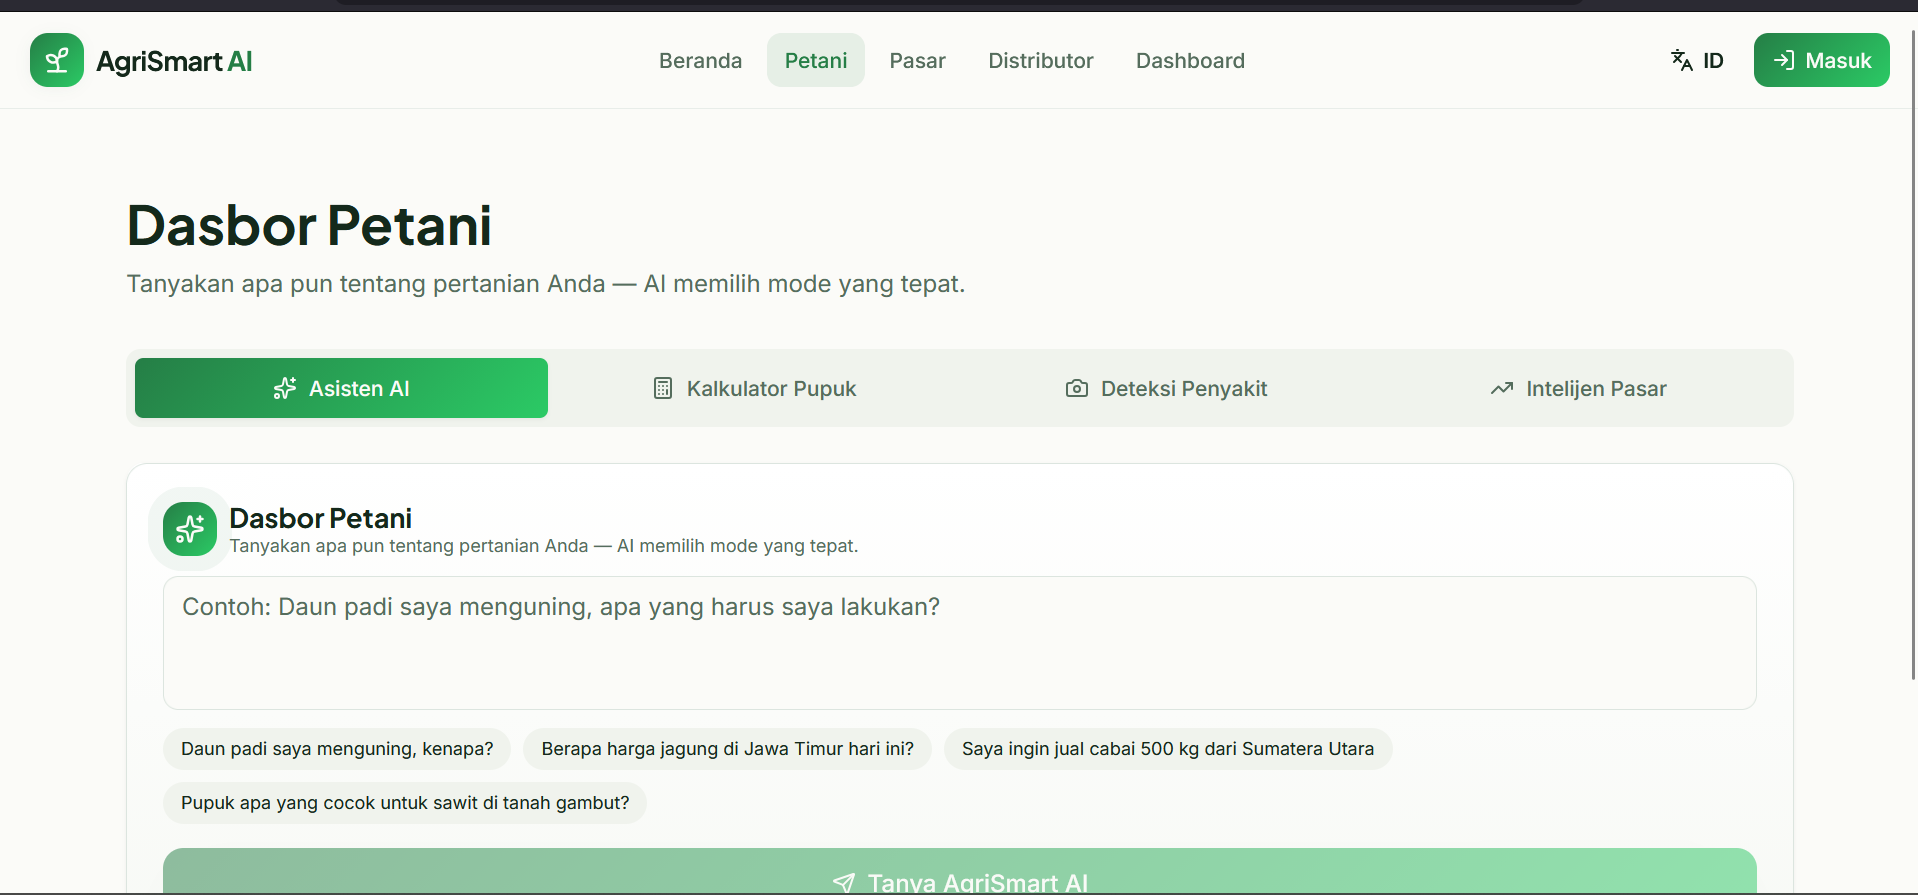Image resolution: width=1918 pixels, height=895 pixels.
Task: Go to the Pasar page
Action: 917,60
